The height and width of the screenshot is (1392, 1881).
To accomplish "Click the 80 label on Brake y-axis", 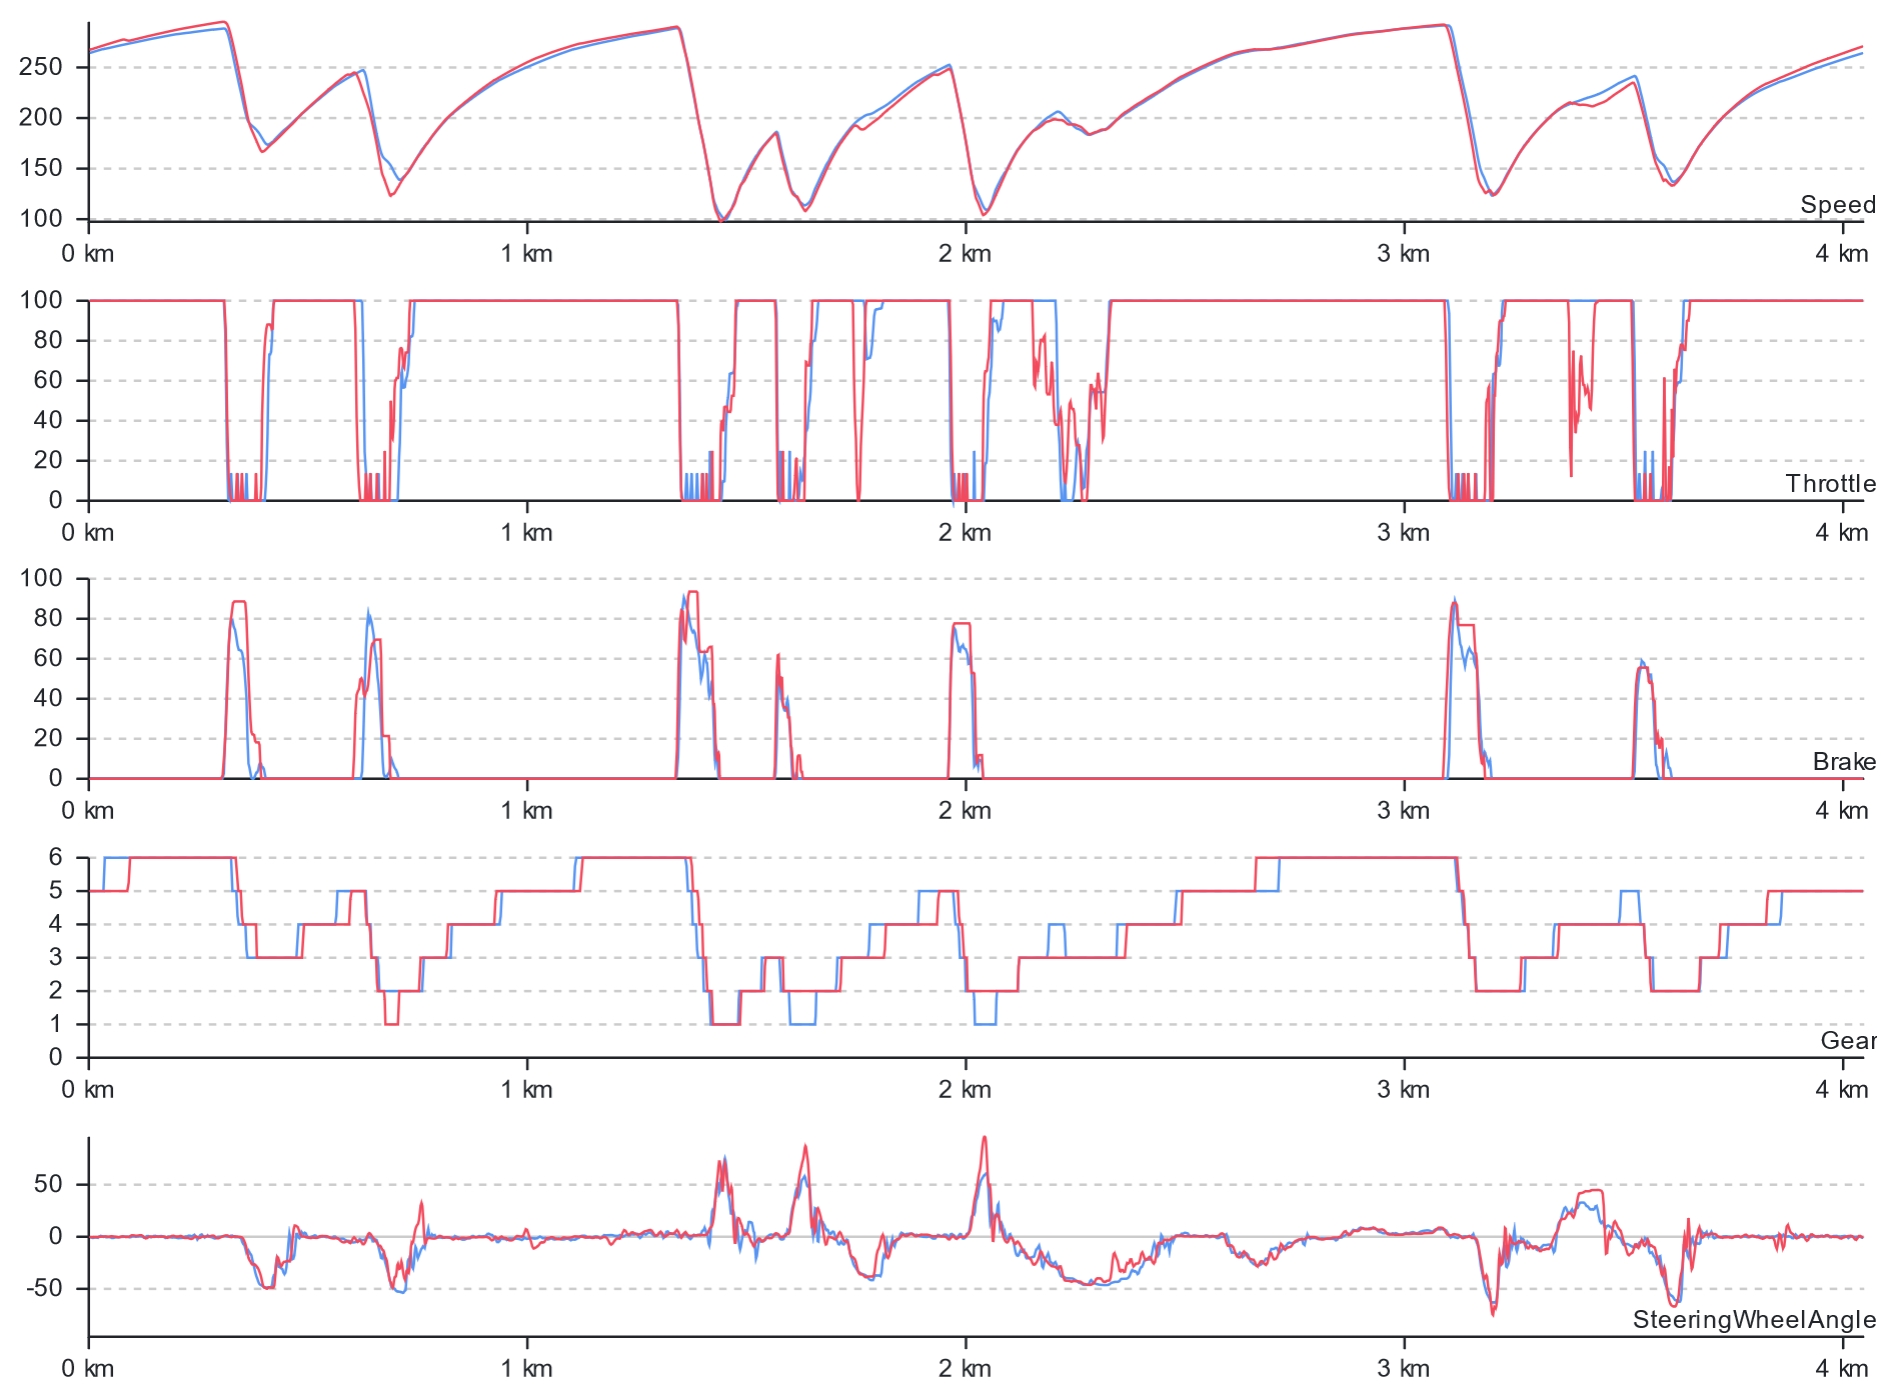I will pos(48,618).
